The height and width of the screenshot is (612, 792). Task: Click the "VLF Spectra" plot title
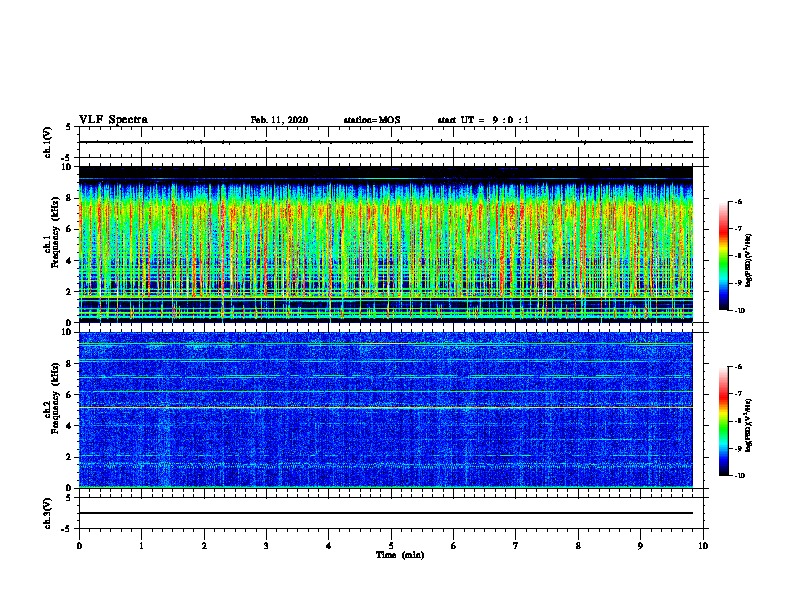pyautogui.click(x=113, y=120)
